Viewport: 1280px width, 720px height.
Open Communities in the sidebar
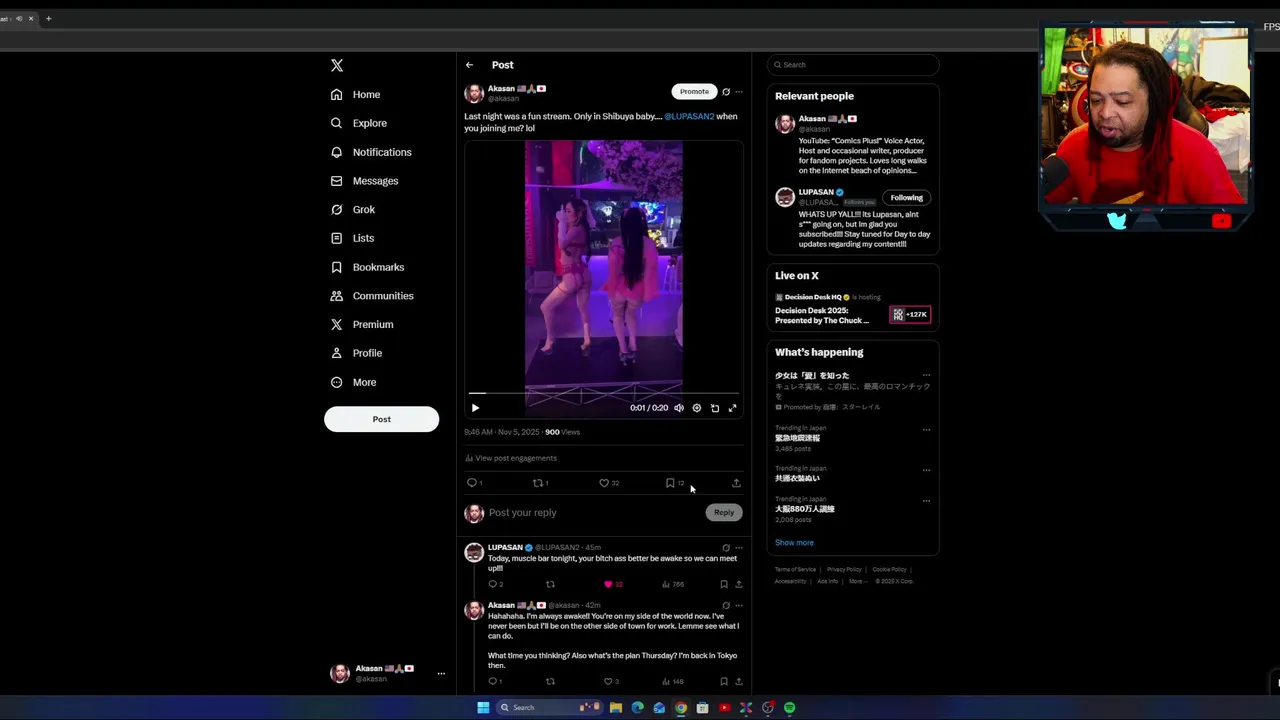pyautogui.click(x=370, y=296)
